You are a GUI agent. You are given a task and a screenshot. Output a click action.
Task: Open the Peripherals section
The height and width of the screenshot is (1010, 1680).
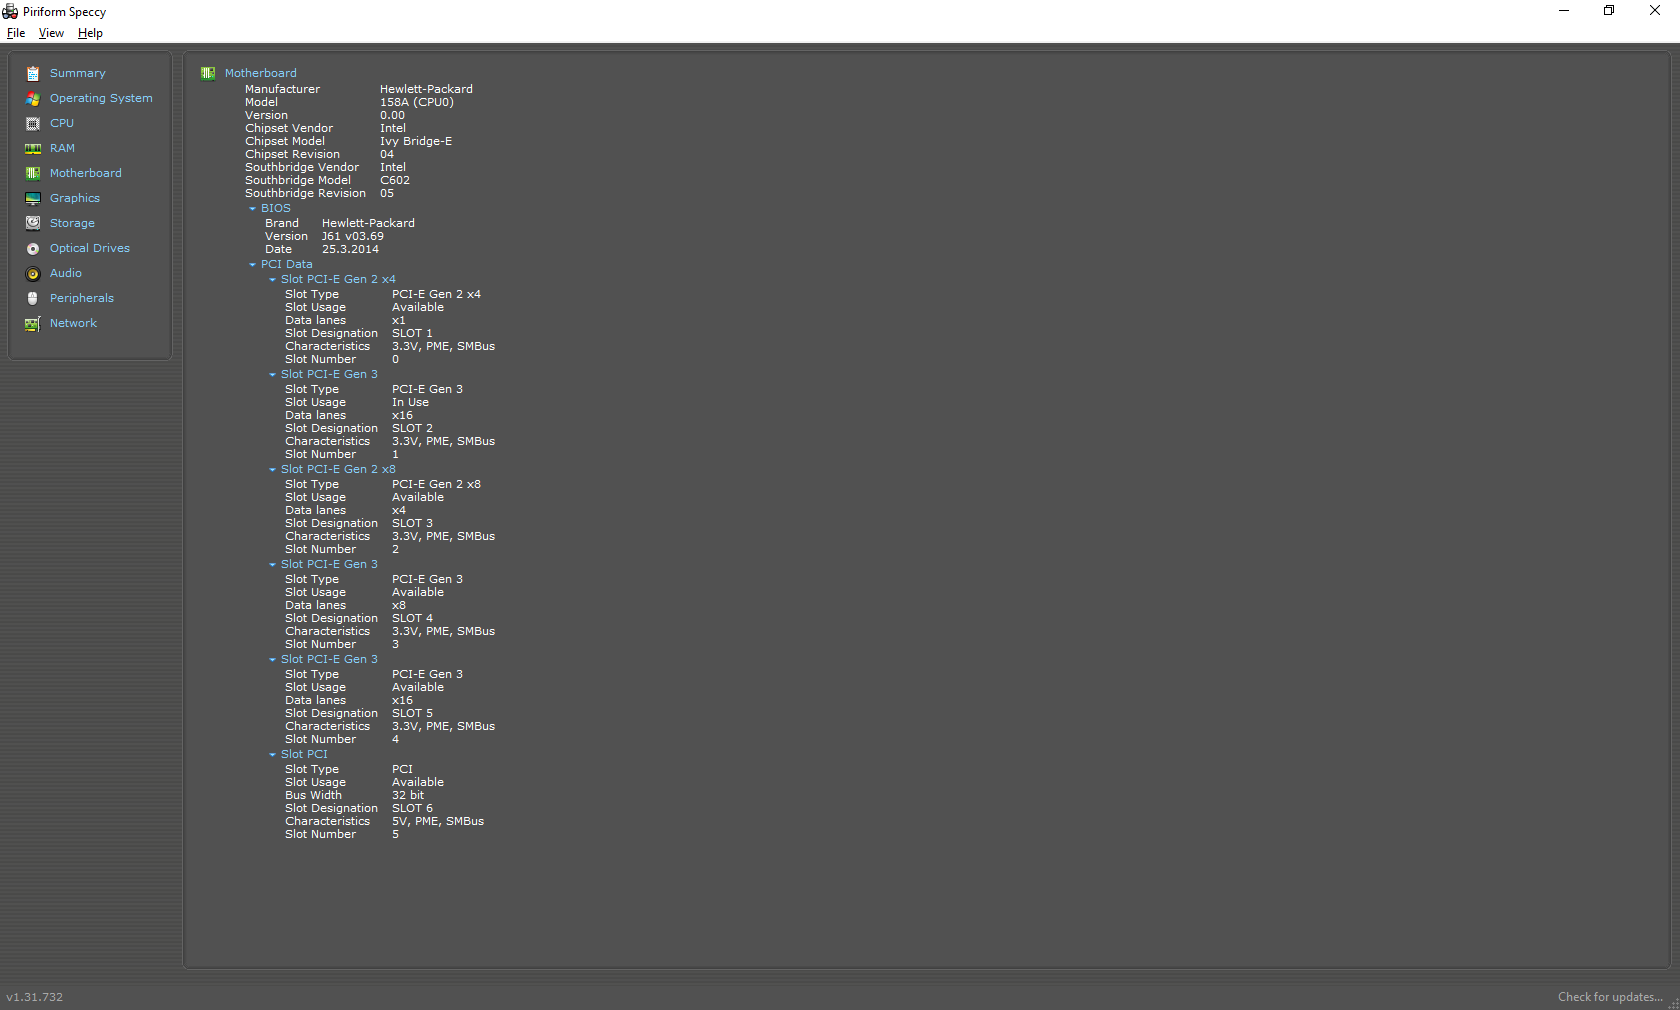[82, 298]
